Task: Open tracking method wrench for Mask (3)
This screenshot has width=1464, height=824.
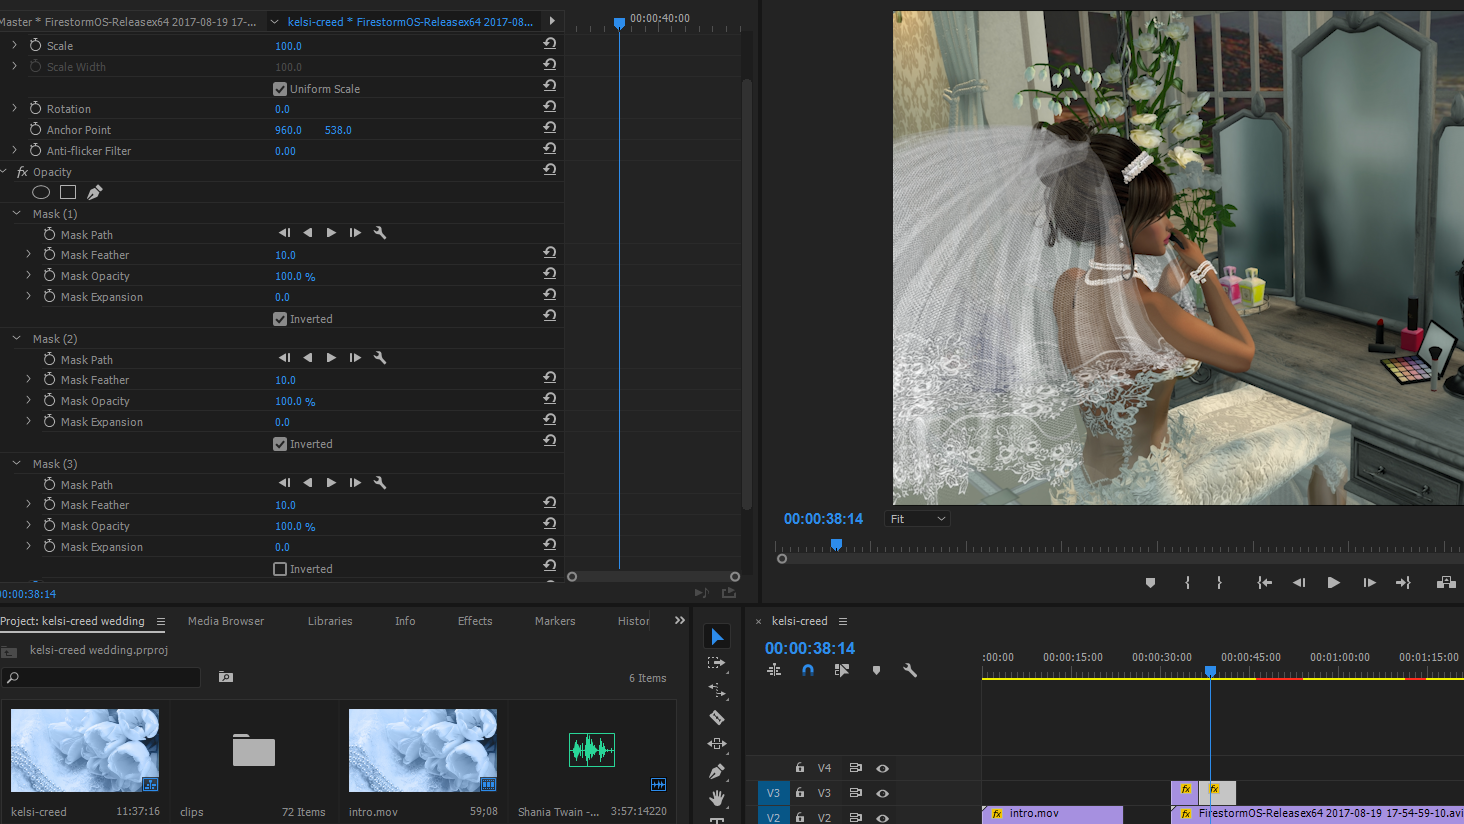Action: 380,482
